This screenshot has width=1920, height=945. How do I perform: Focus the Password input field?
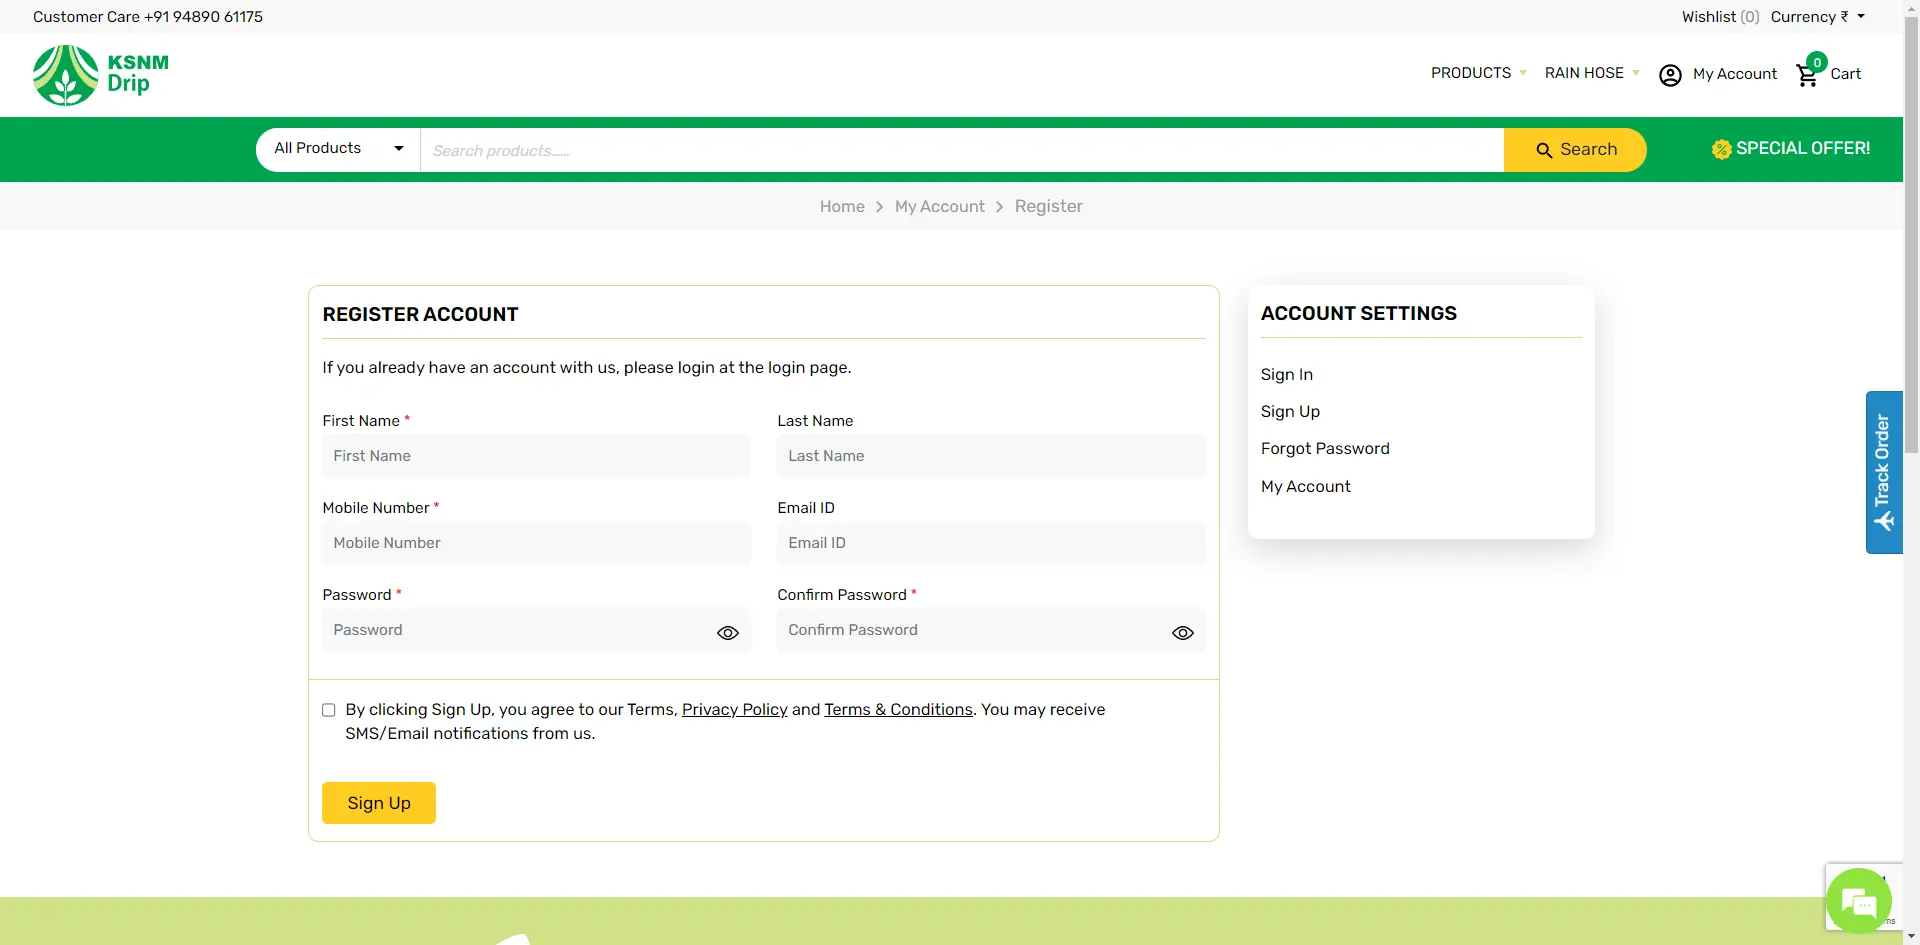[536, 630]
